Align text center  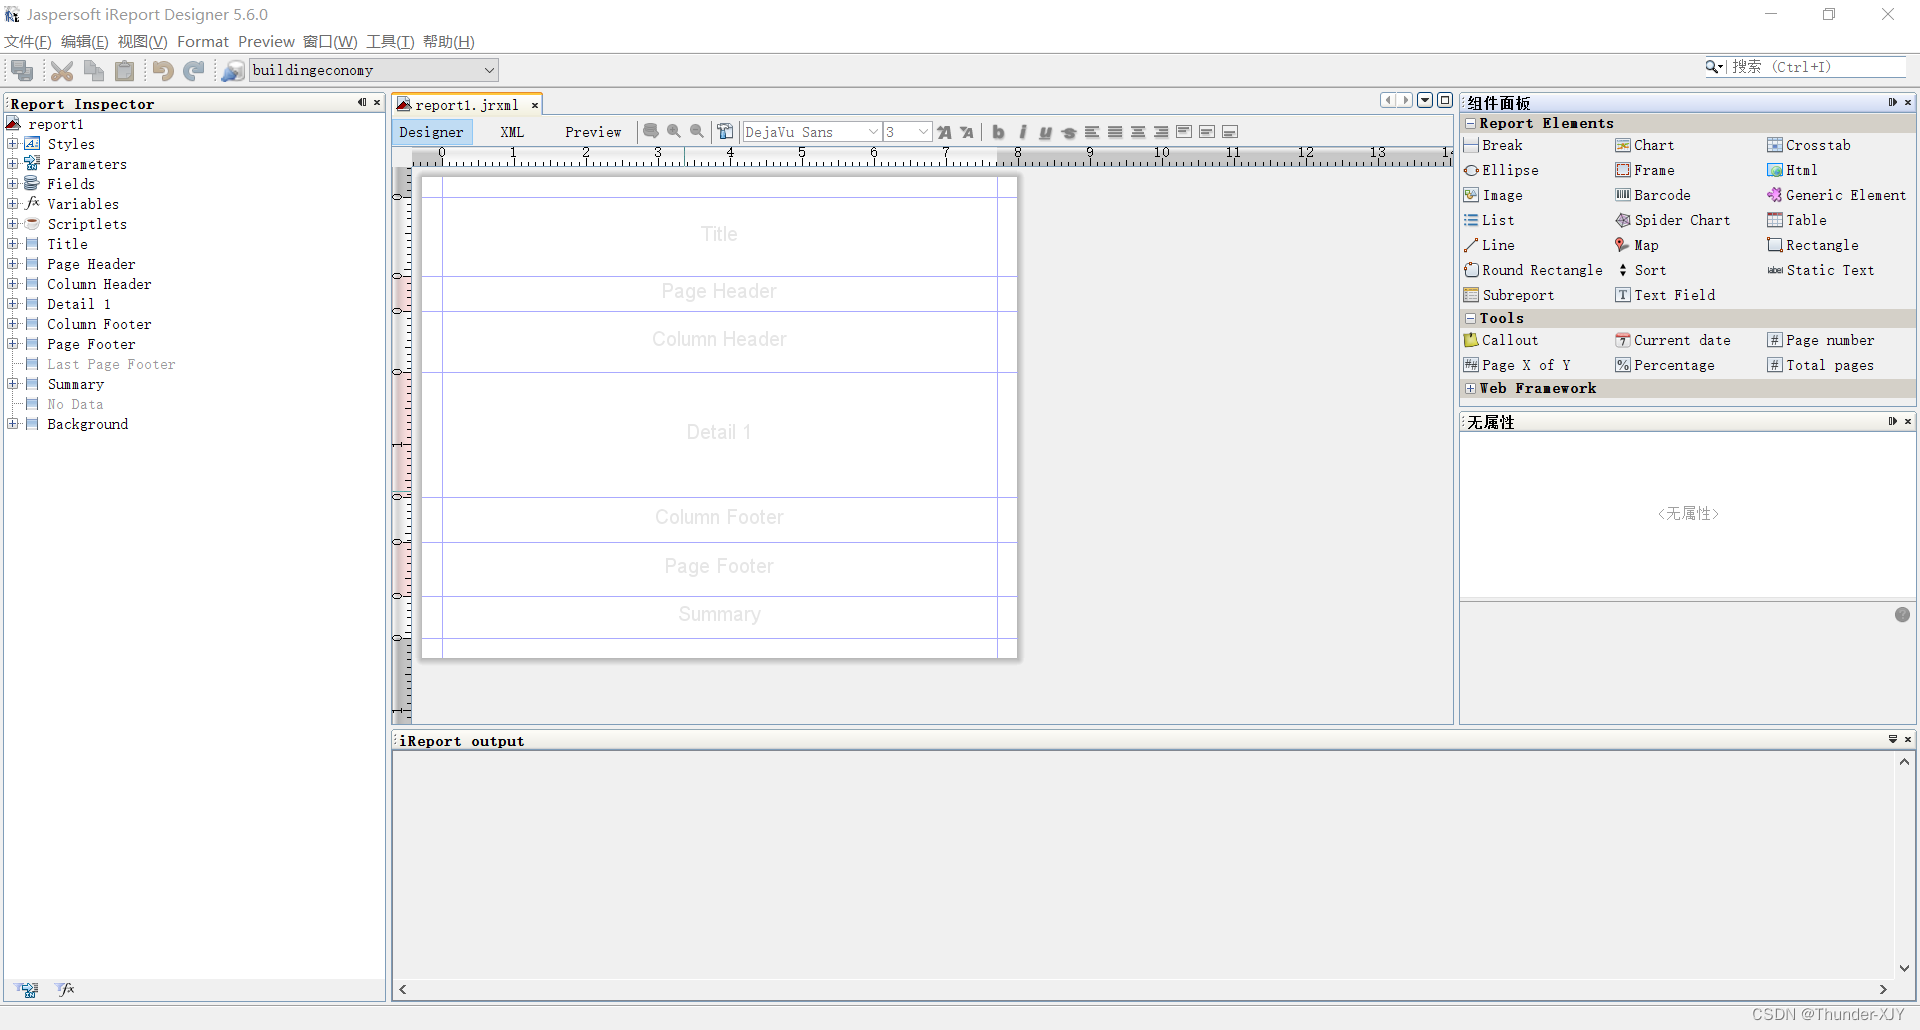[1138, 132]
